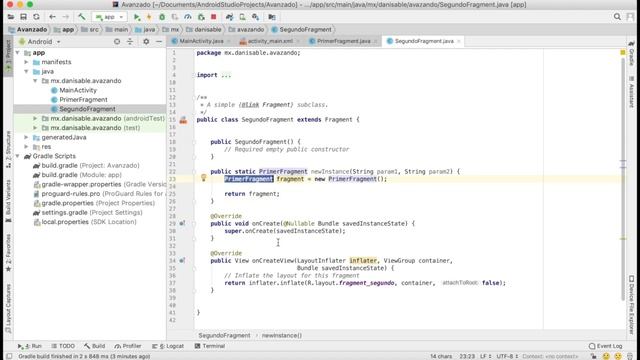Click the Apply Changes lightning icon
640x360 pixels.
point(149,17)
